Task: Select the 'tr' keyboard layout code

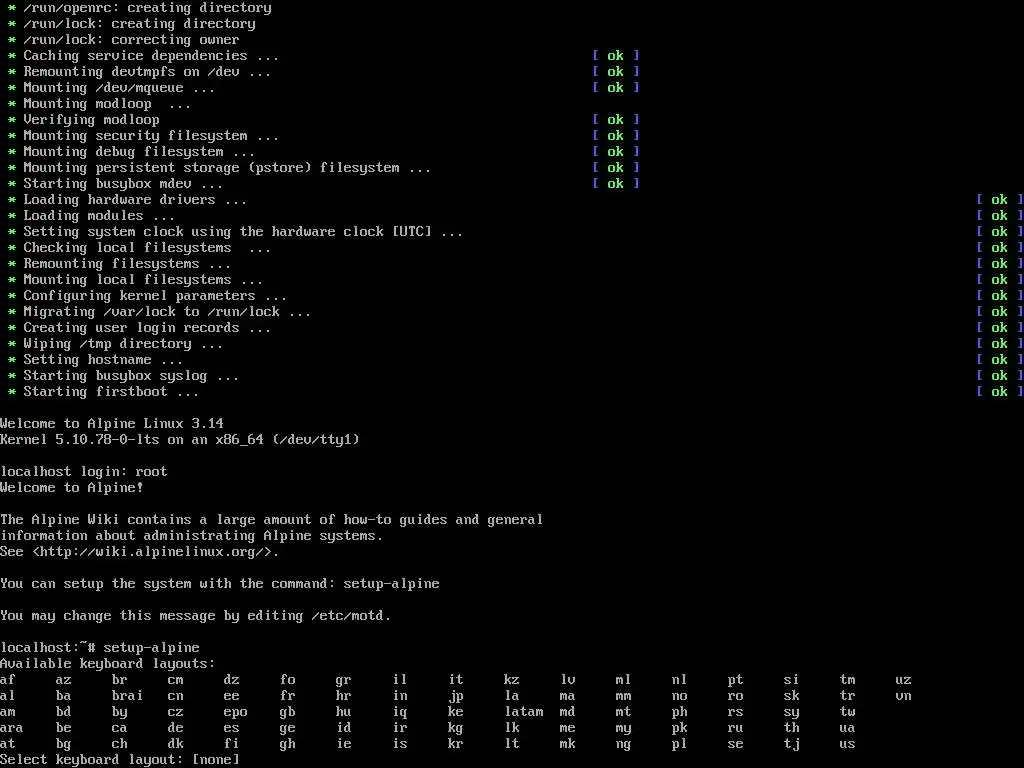Action: [x=847, y=696]
